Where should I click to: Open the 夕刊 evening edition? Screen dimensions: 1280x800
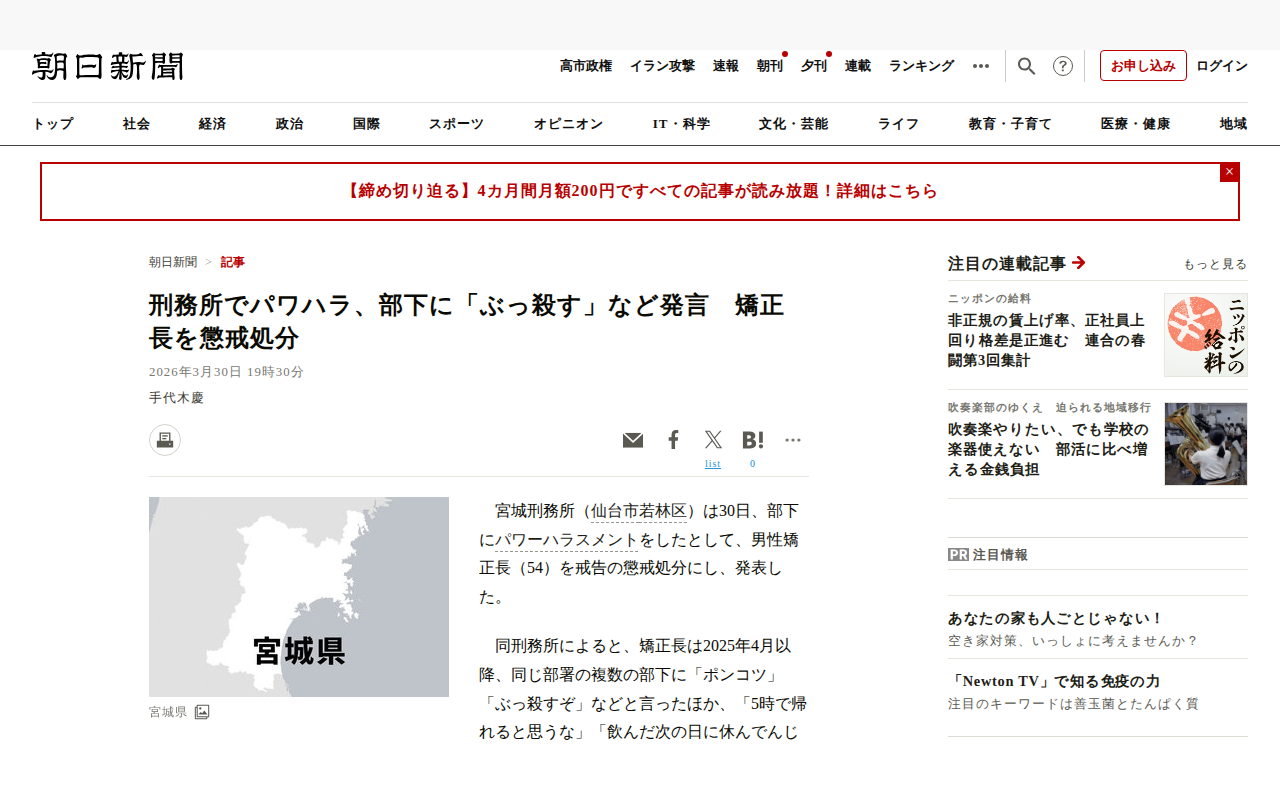pyautogui.click(x=814, y=66)
